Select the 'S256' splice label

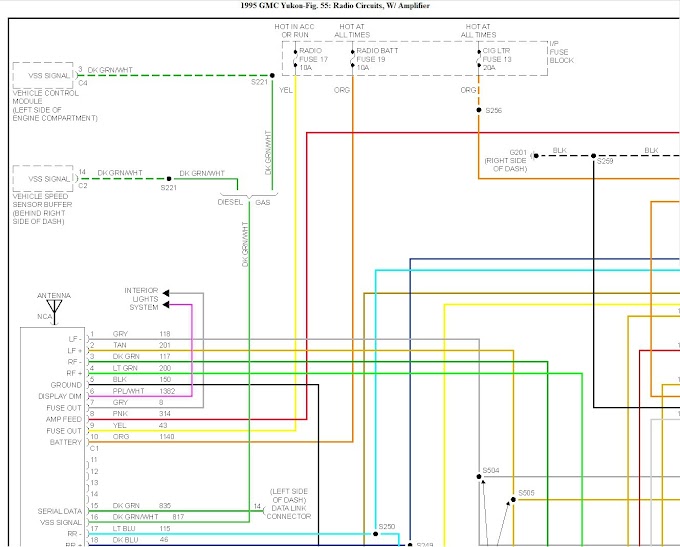494,111
